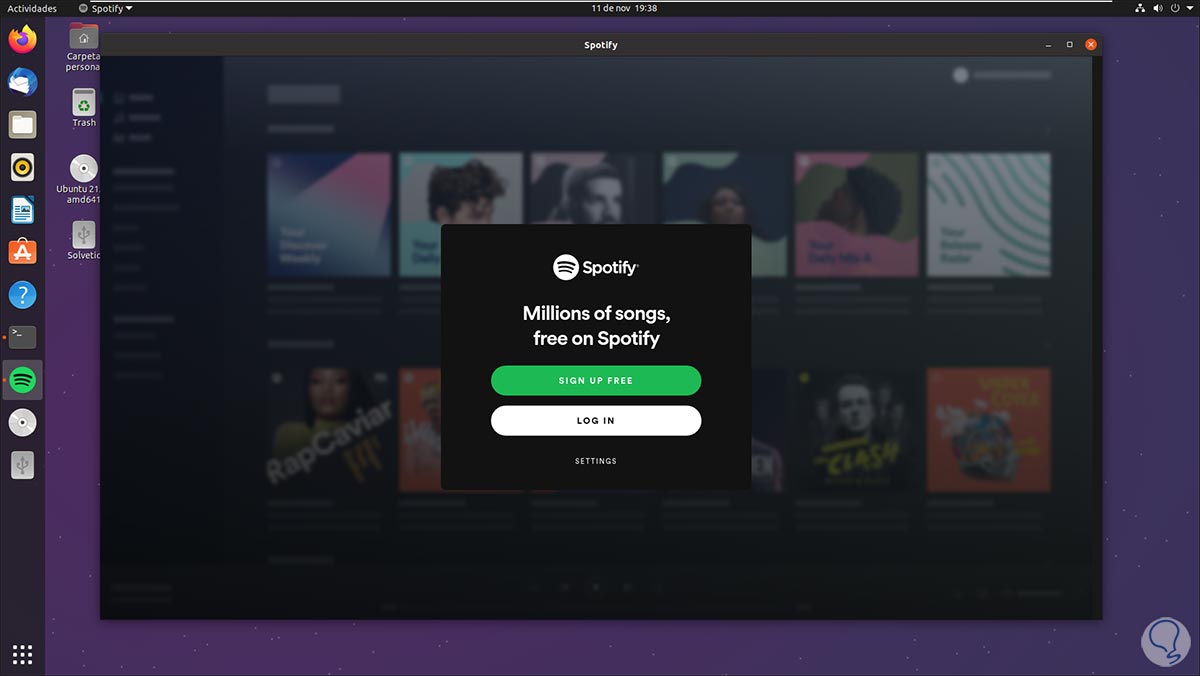Viewport: 1200px width, 676px height.
Task: Maximize the Spotify window
Action: click(x=1070, y=45)
